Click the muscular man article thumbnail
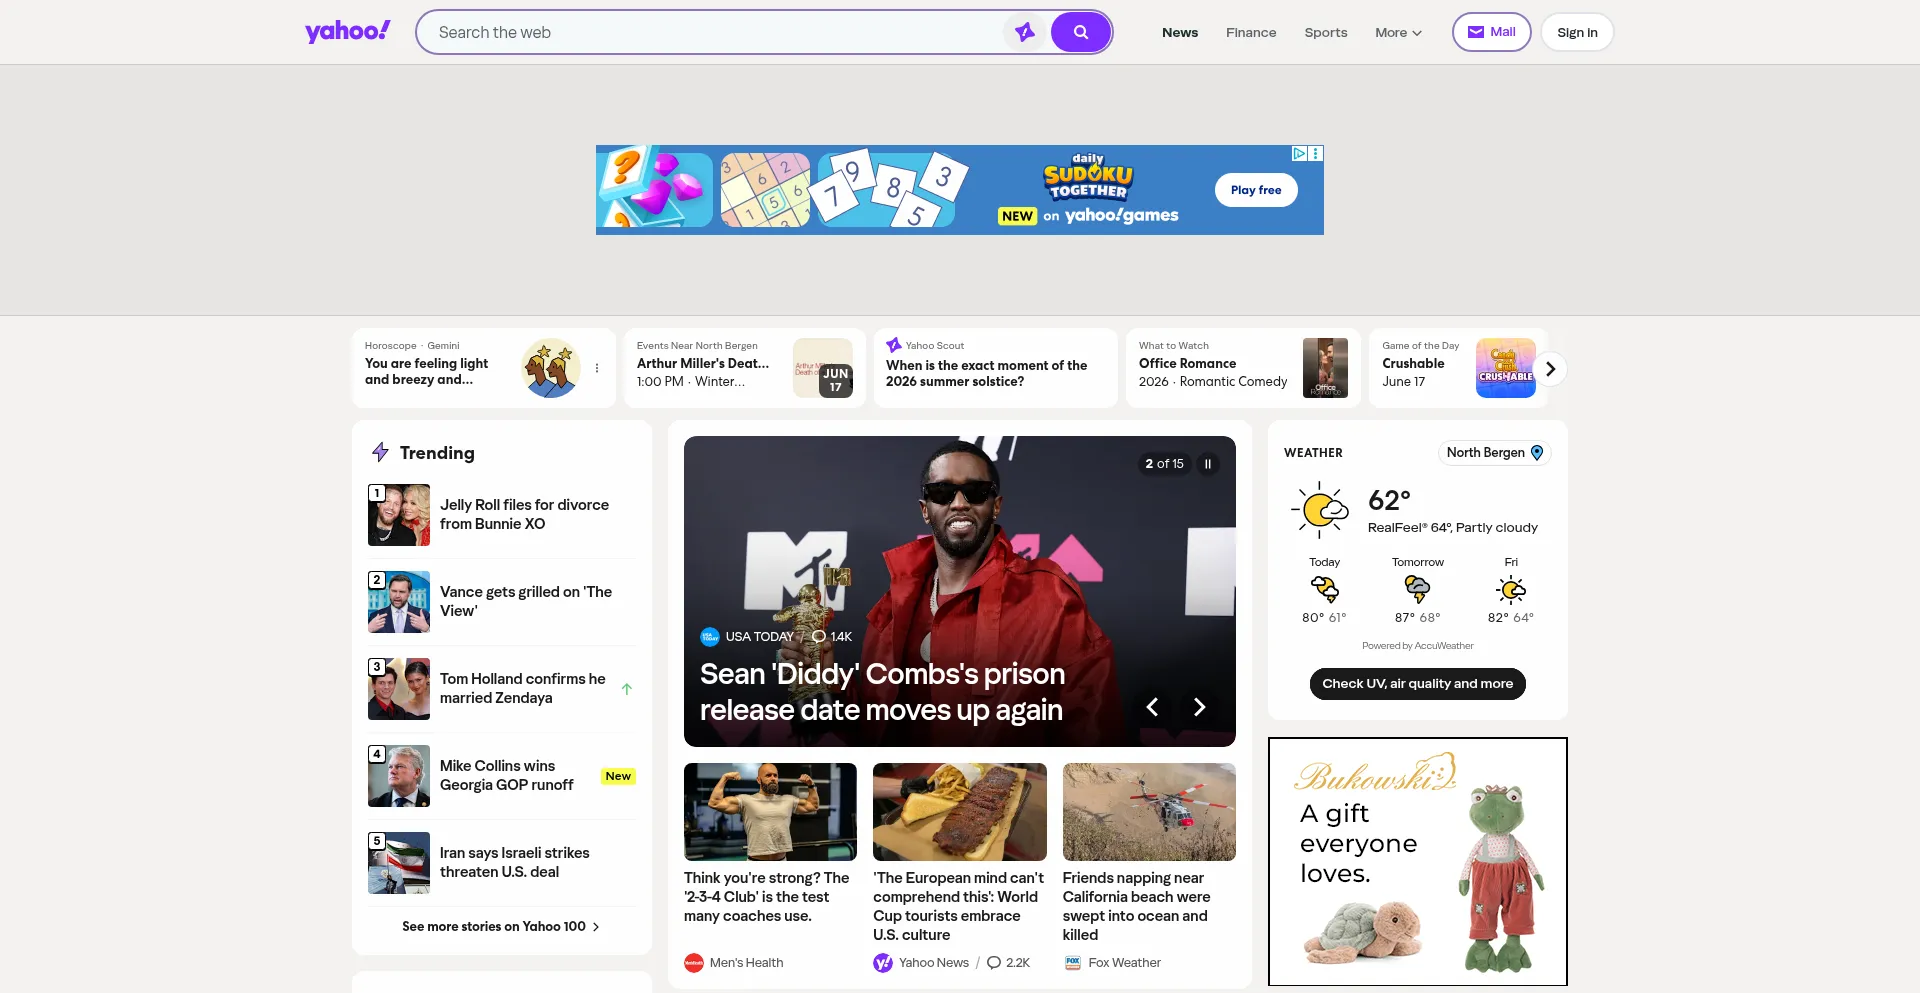Image resolution: width=1920 pixels, height=993 pixels. pyautogui.click(x=770, y=812)
